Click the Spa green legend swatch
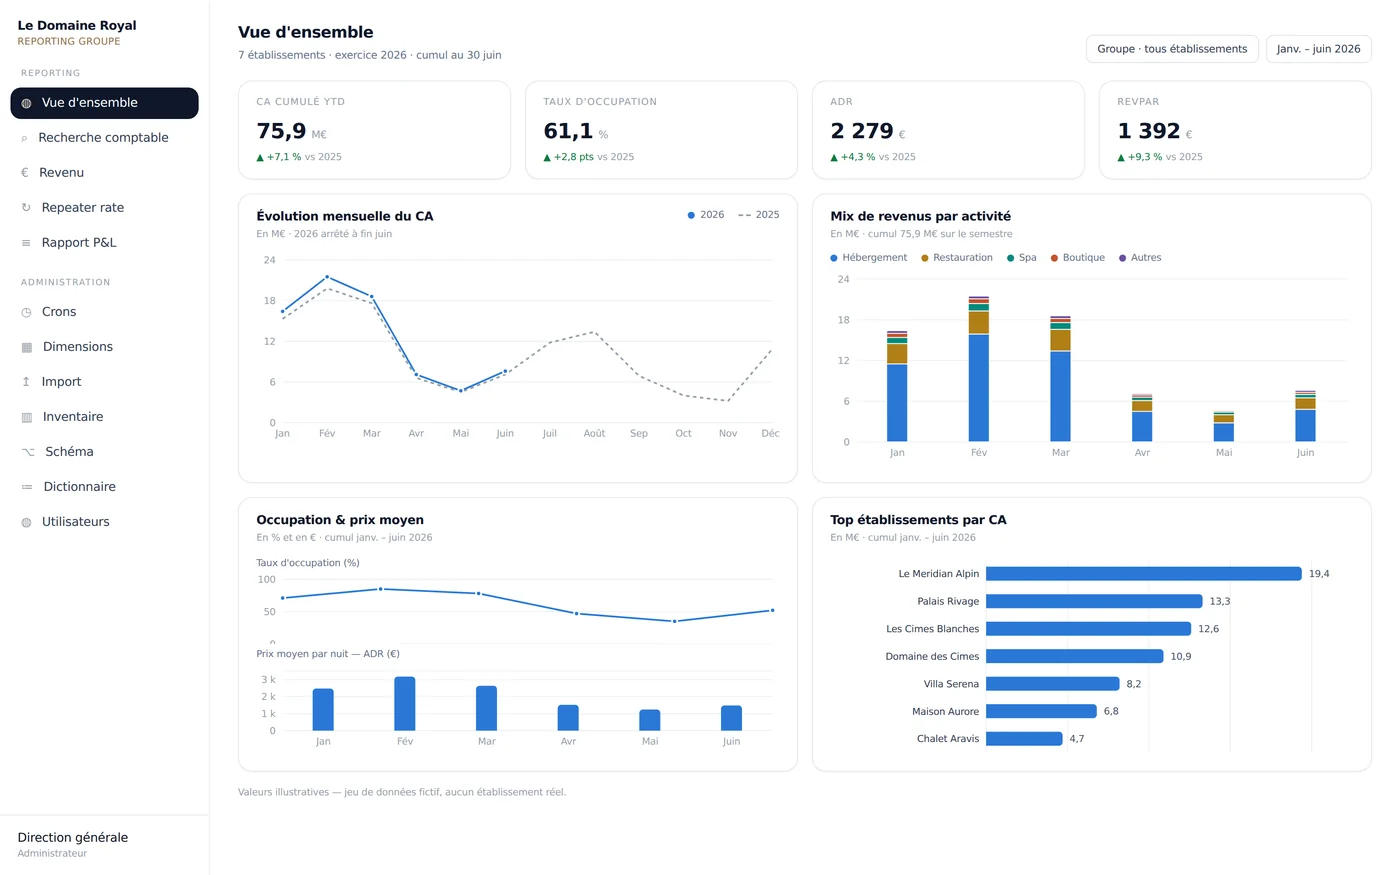 [x=1011, y=258]
